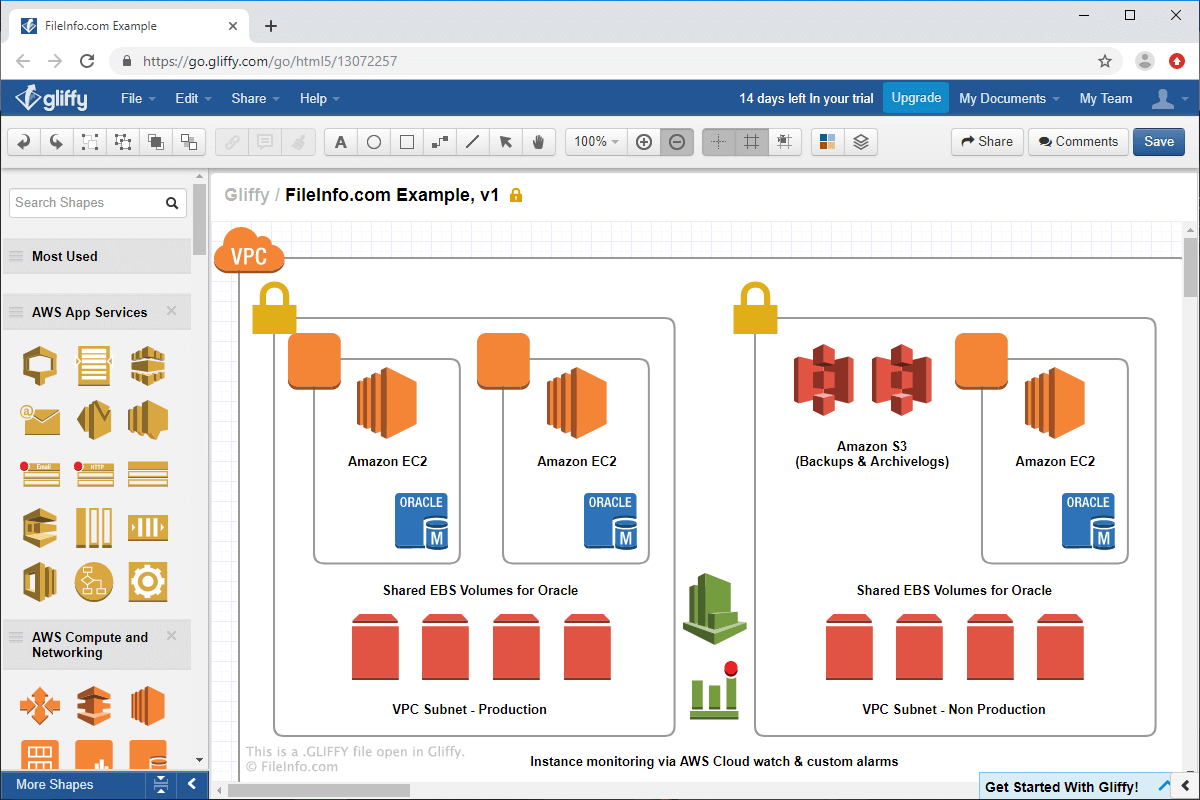Open the Edit menu
The height and width of the screenshot is (800, 1200).
[x=193, y=98]
